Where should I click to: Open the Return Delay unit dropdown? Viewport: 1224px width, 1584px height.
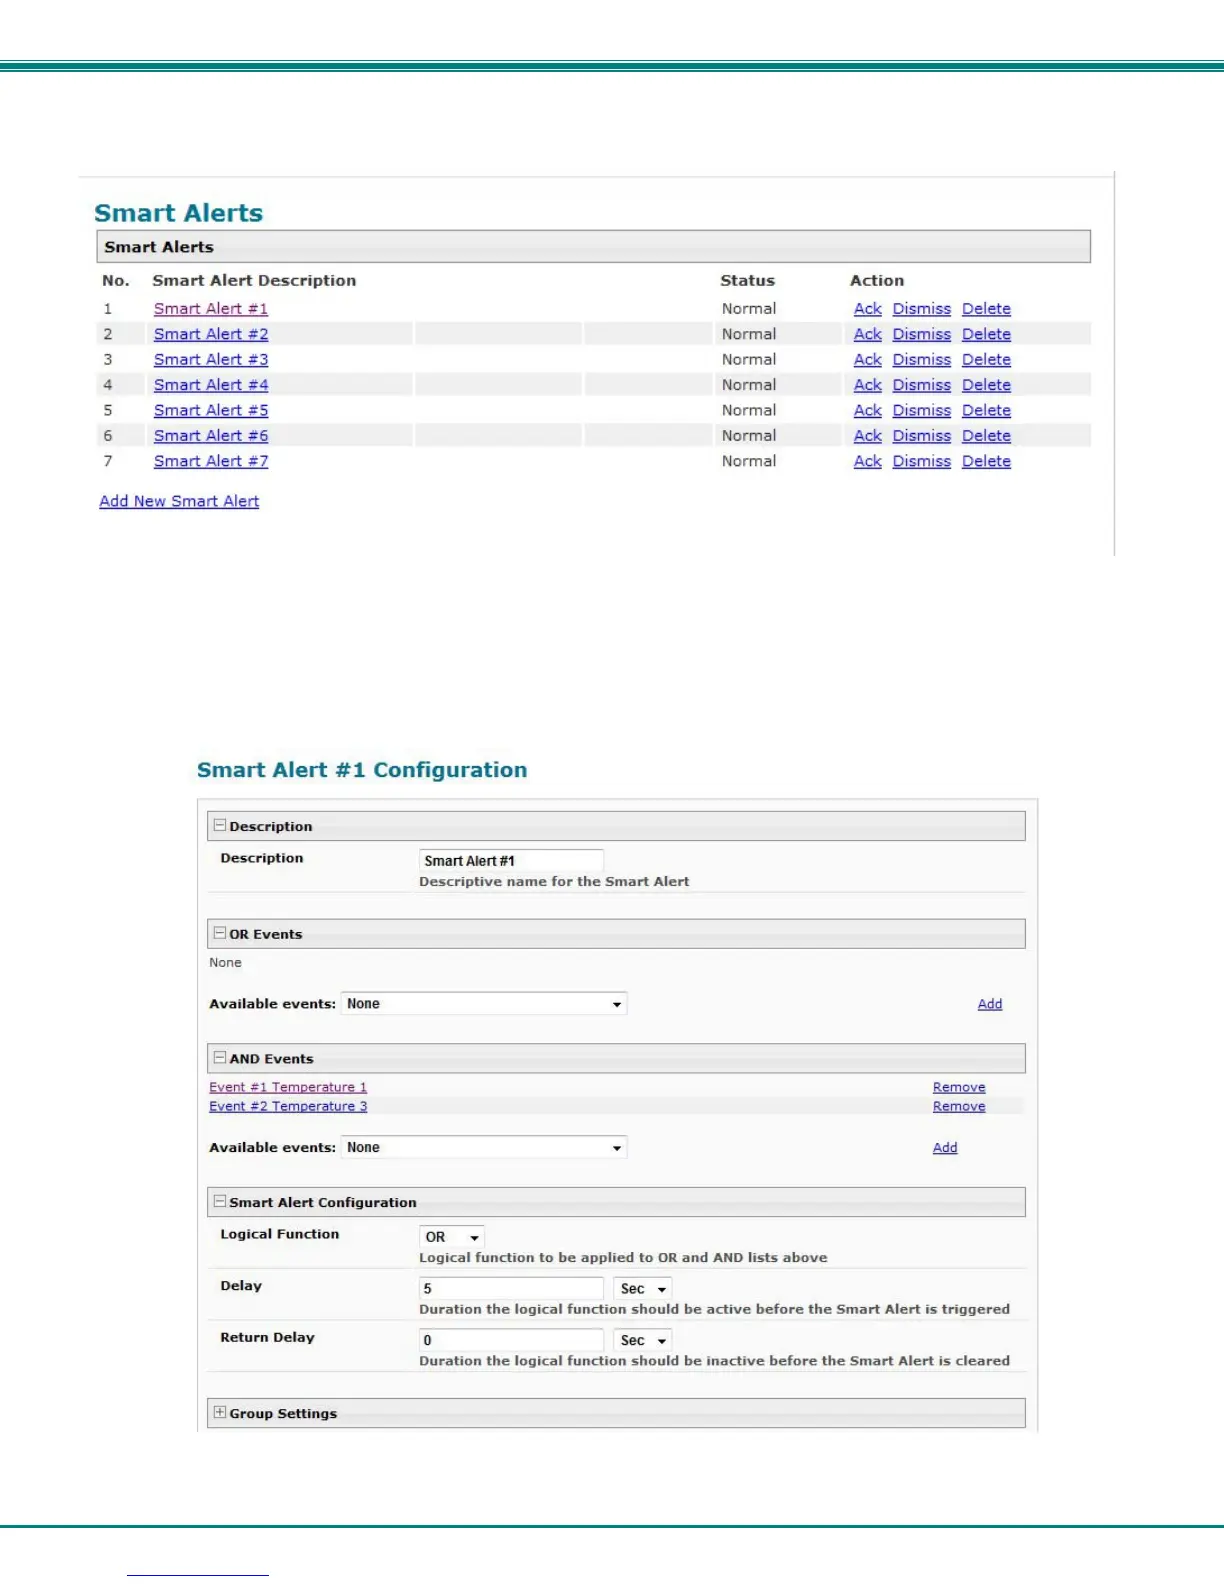point(642,1340)
